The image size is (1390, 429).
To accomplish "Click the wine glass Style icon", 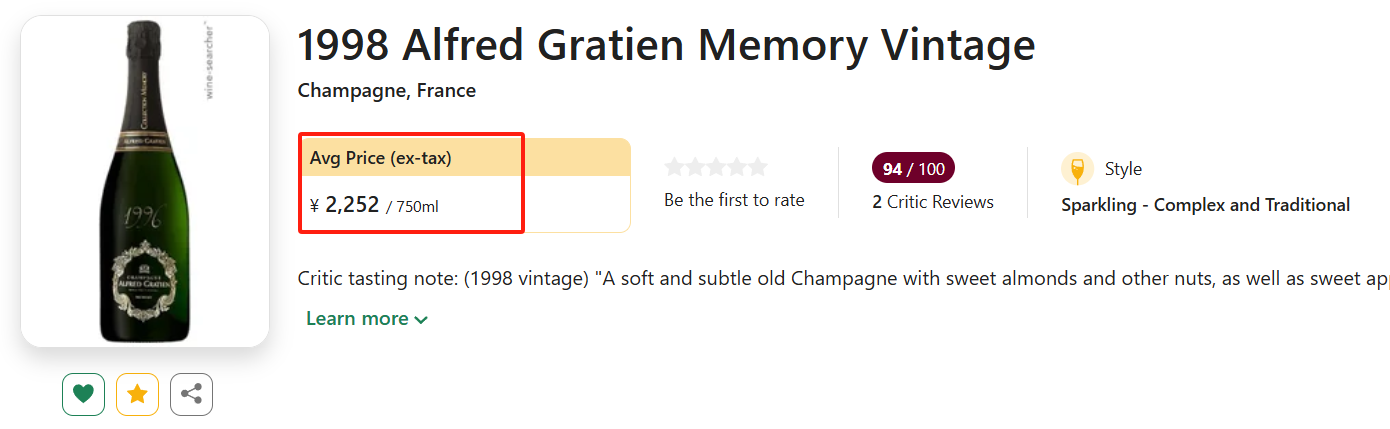I will click(x=1077, y=169).
